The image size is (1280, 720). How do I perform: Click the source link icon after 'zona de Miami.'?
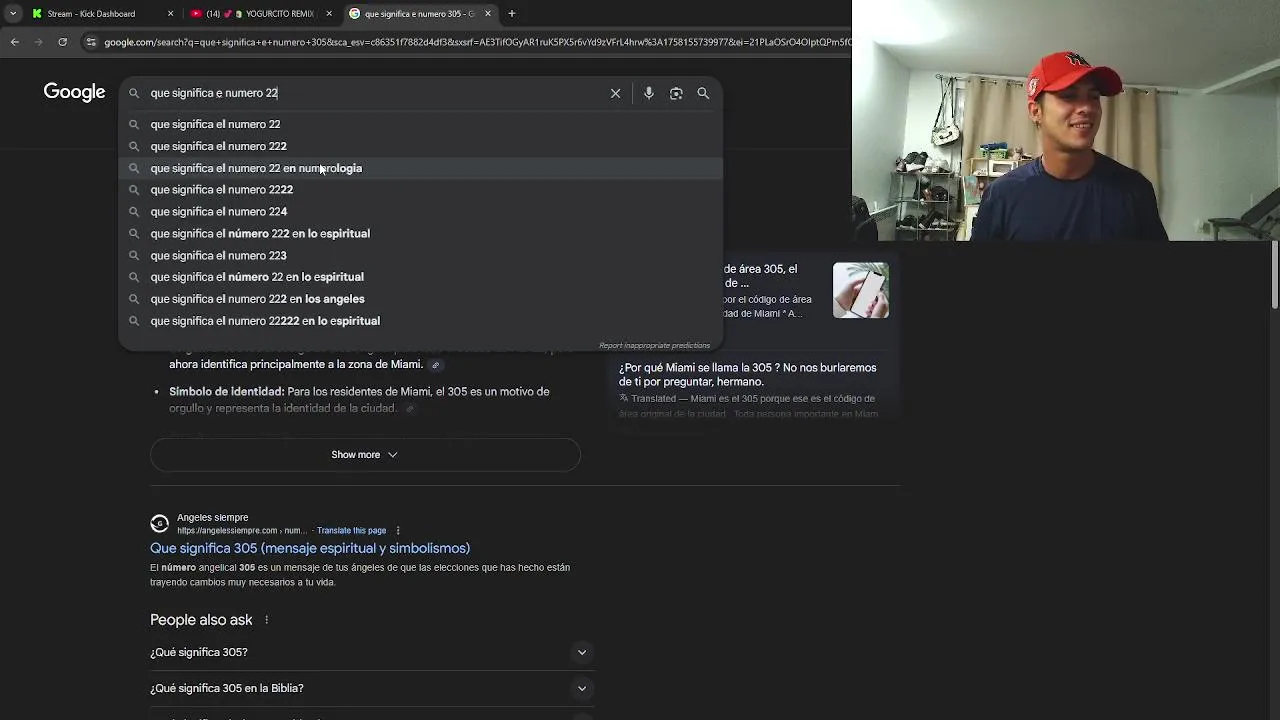tap(435, 365)
